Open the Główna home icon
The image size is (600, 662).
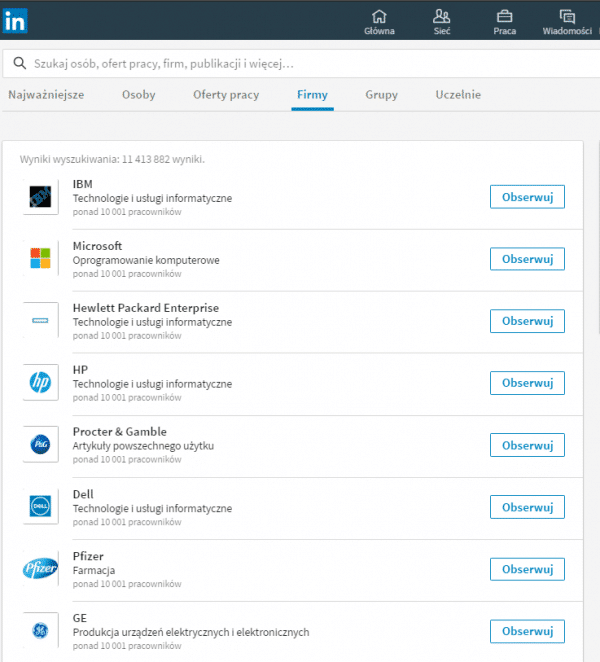point(379,17)
